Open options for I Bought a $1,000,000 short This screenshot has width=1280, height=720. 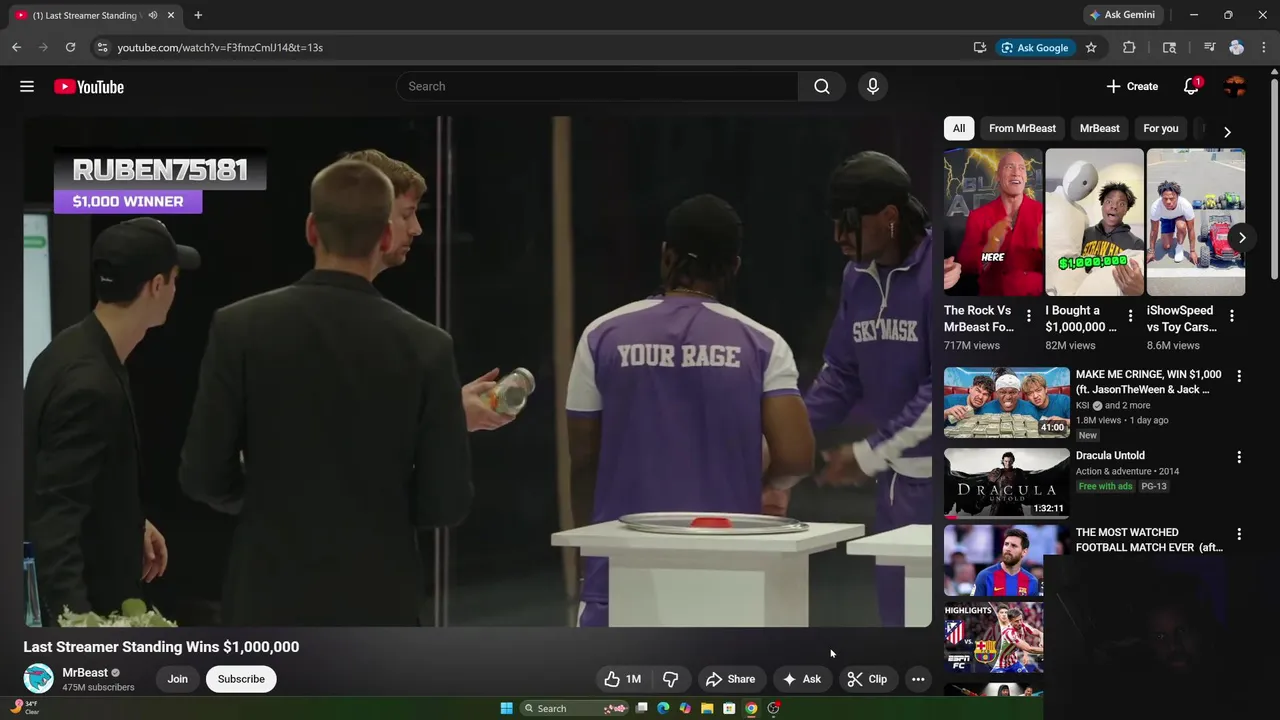pyautogui.click(x=1130, y=316)
